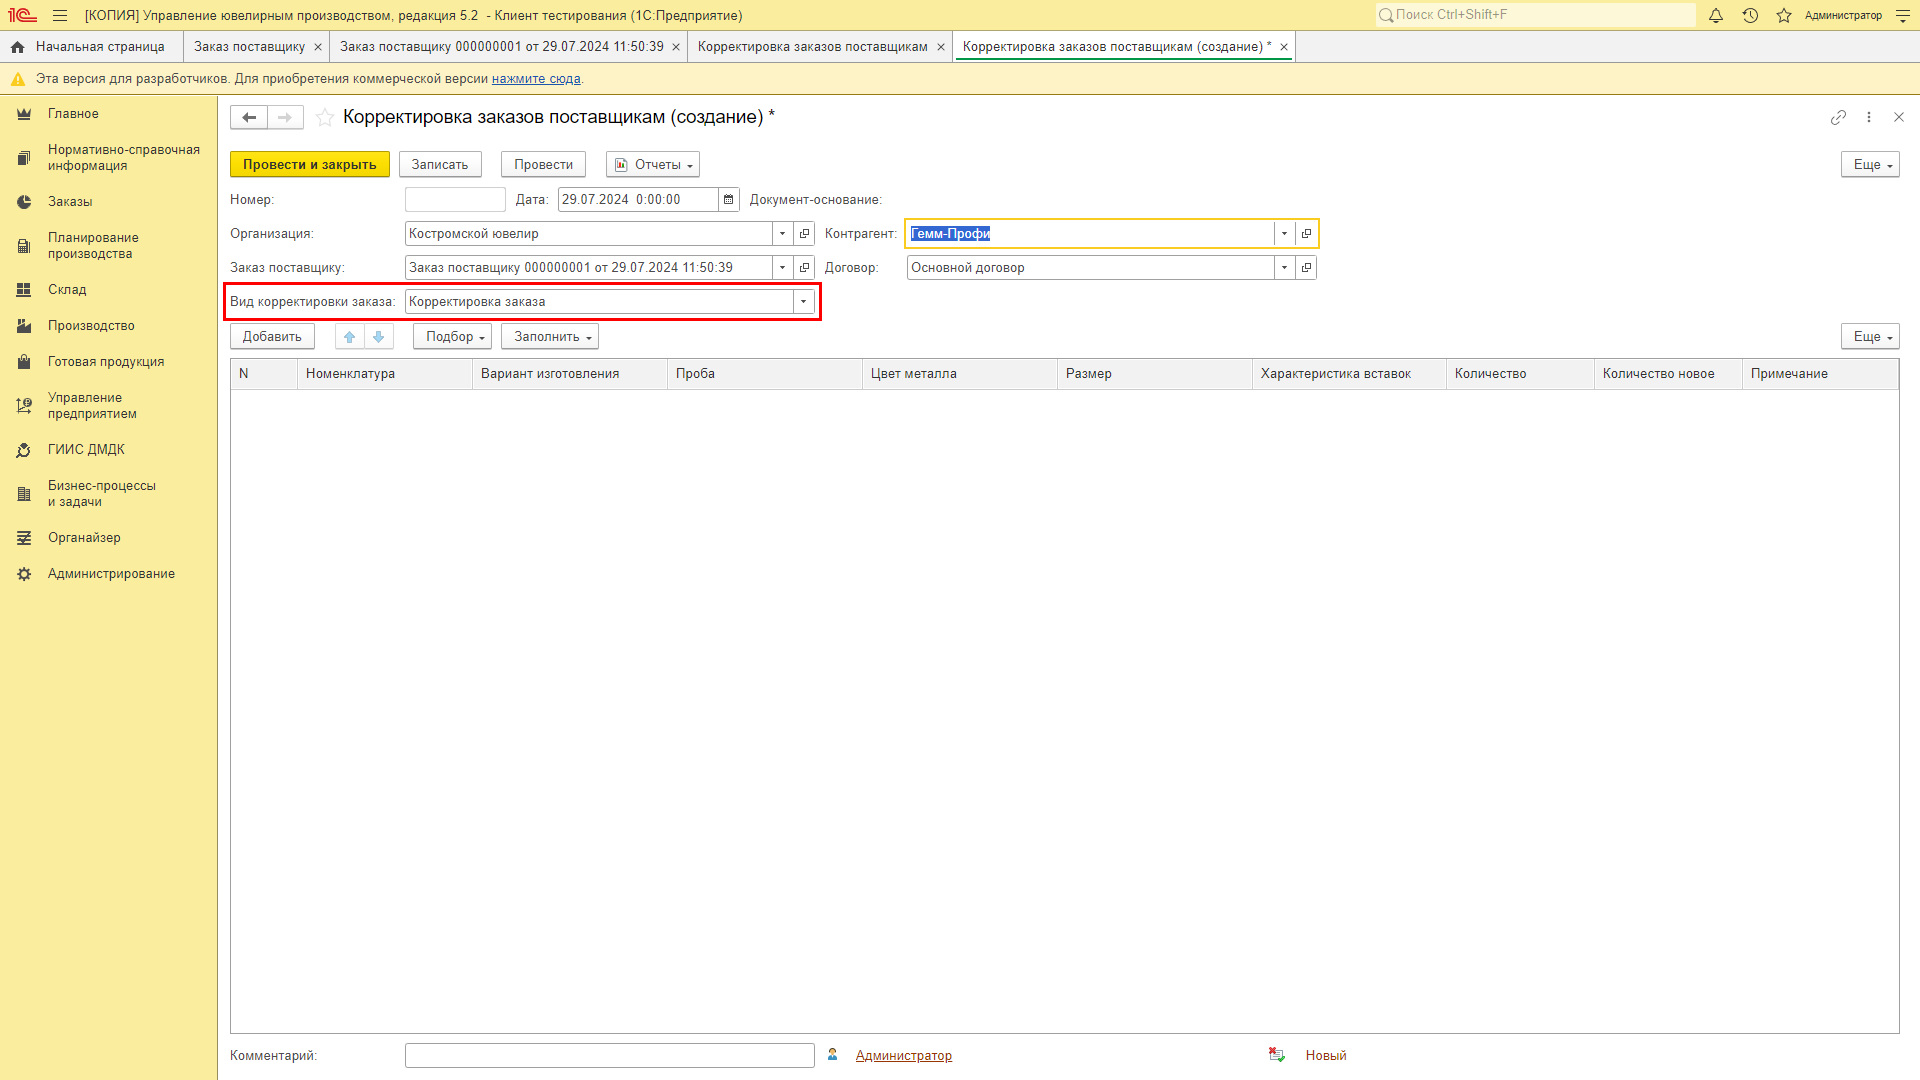This screenshot has height=1080, width=1920.
Task: Click the document status icon near Новый
Action: point(1277,1054)
